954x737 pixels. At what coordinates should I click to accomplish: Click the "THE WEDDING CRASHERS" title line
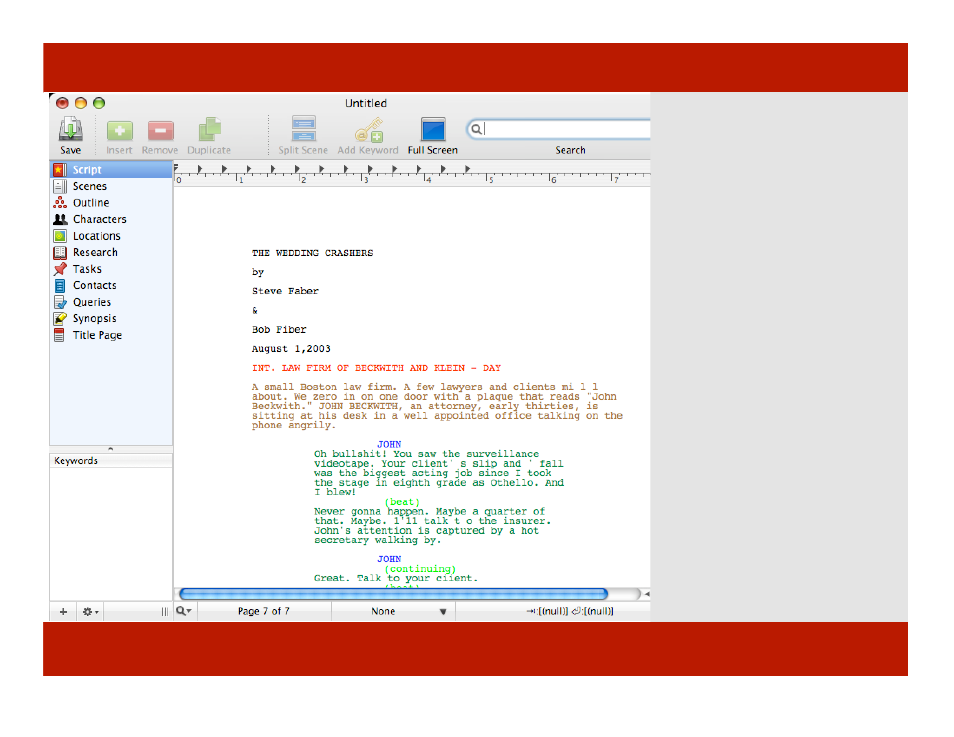pyautogui.click(x=312, y=253)
